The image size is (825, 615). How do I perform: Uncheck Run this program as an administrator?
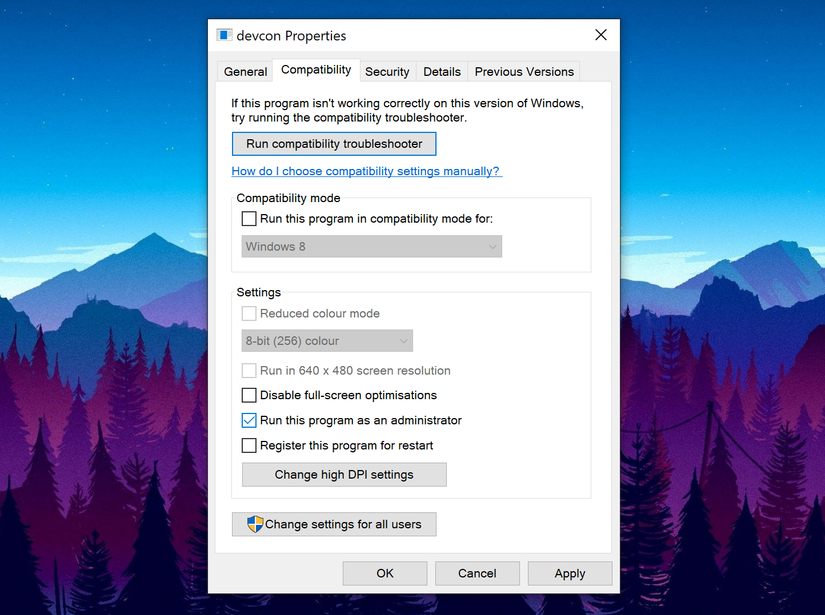pos(248,420)
